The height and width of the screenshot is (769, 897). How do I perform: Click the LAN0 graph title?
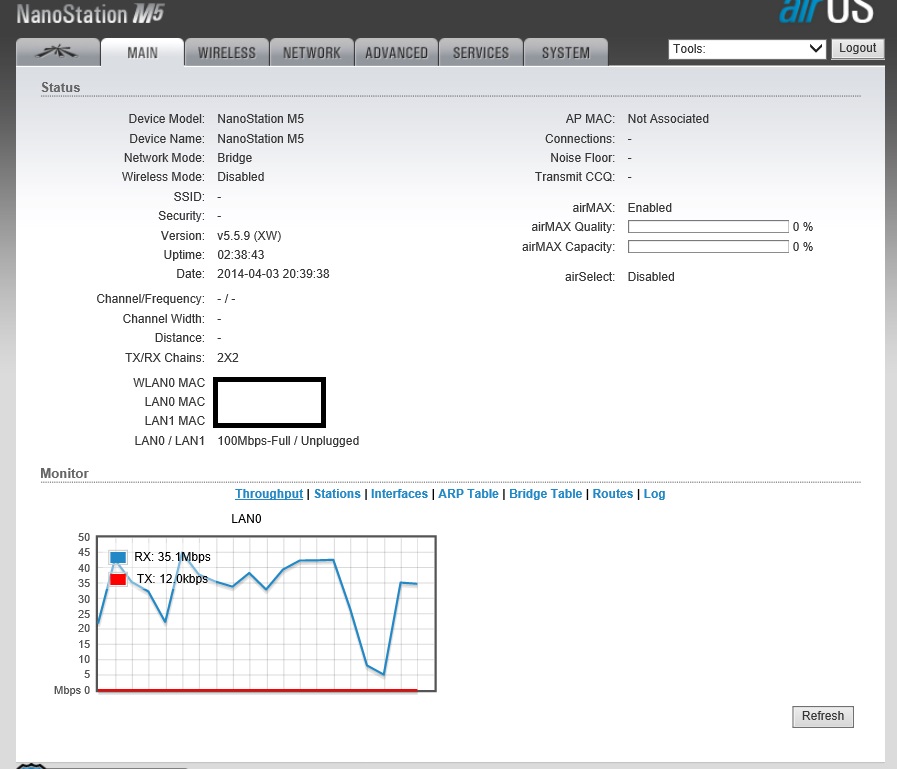pyautogui.click(x=247, y=519)
